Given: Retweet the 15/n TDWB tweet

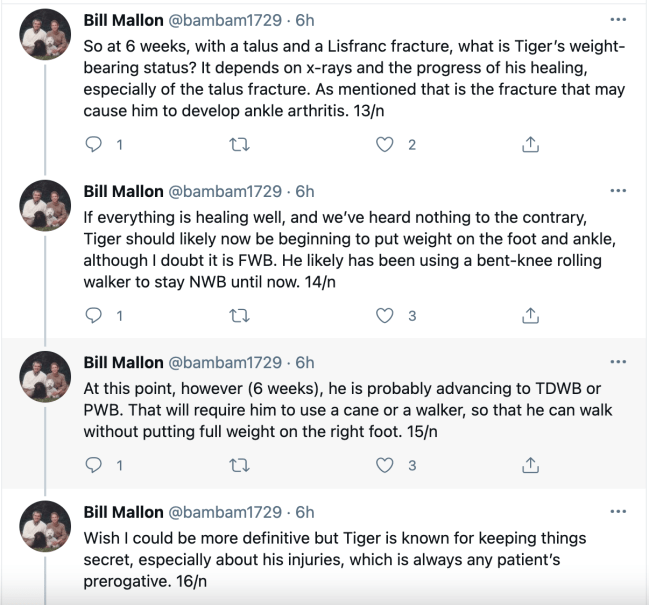Looking at the screenshot, I should pyautogui.click(x=238, y=465).
